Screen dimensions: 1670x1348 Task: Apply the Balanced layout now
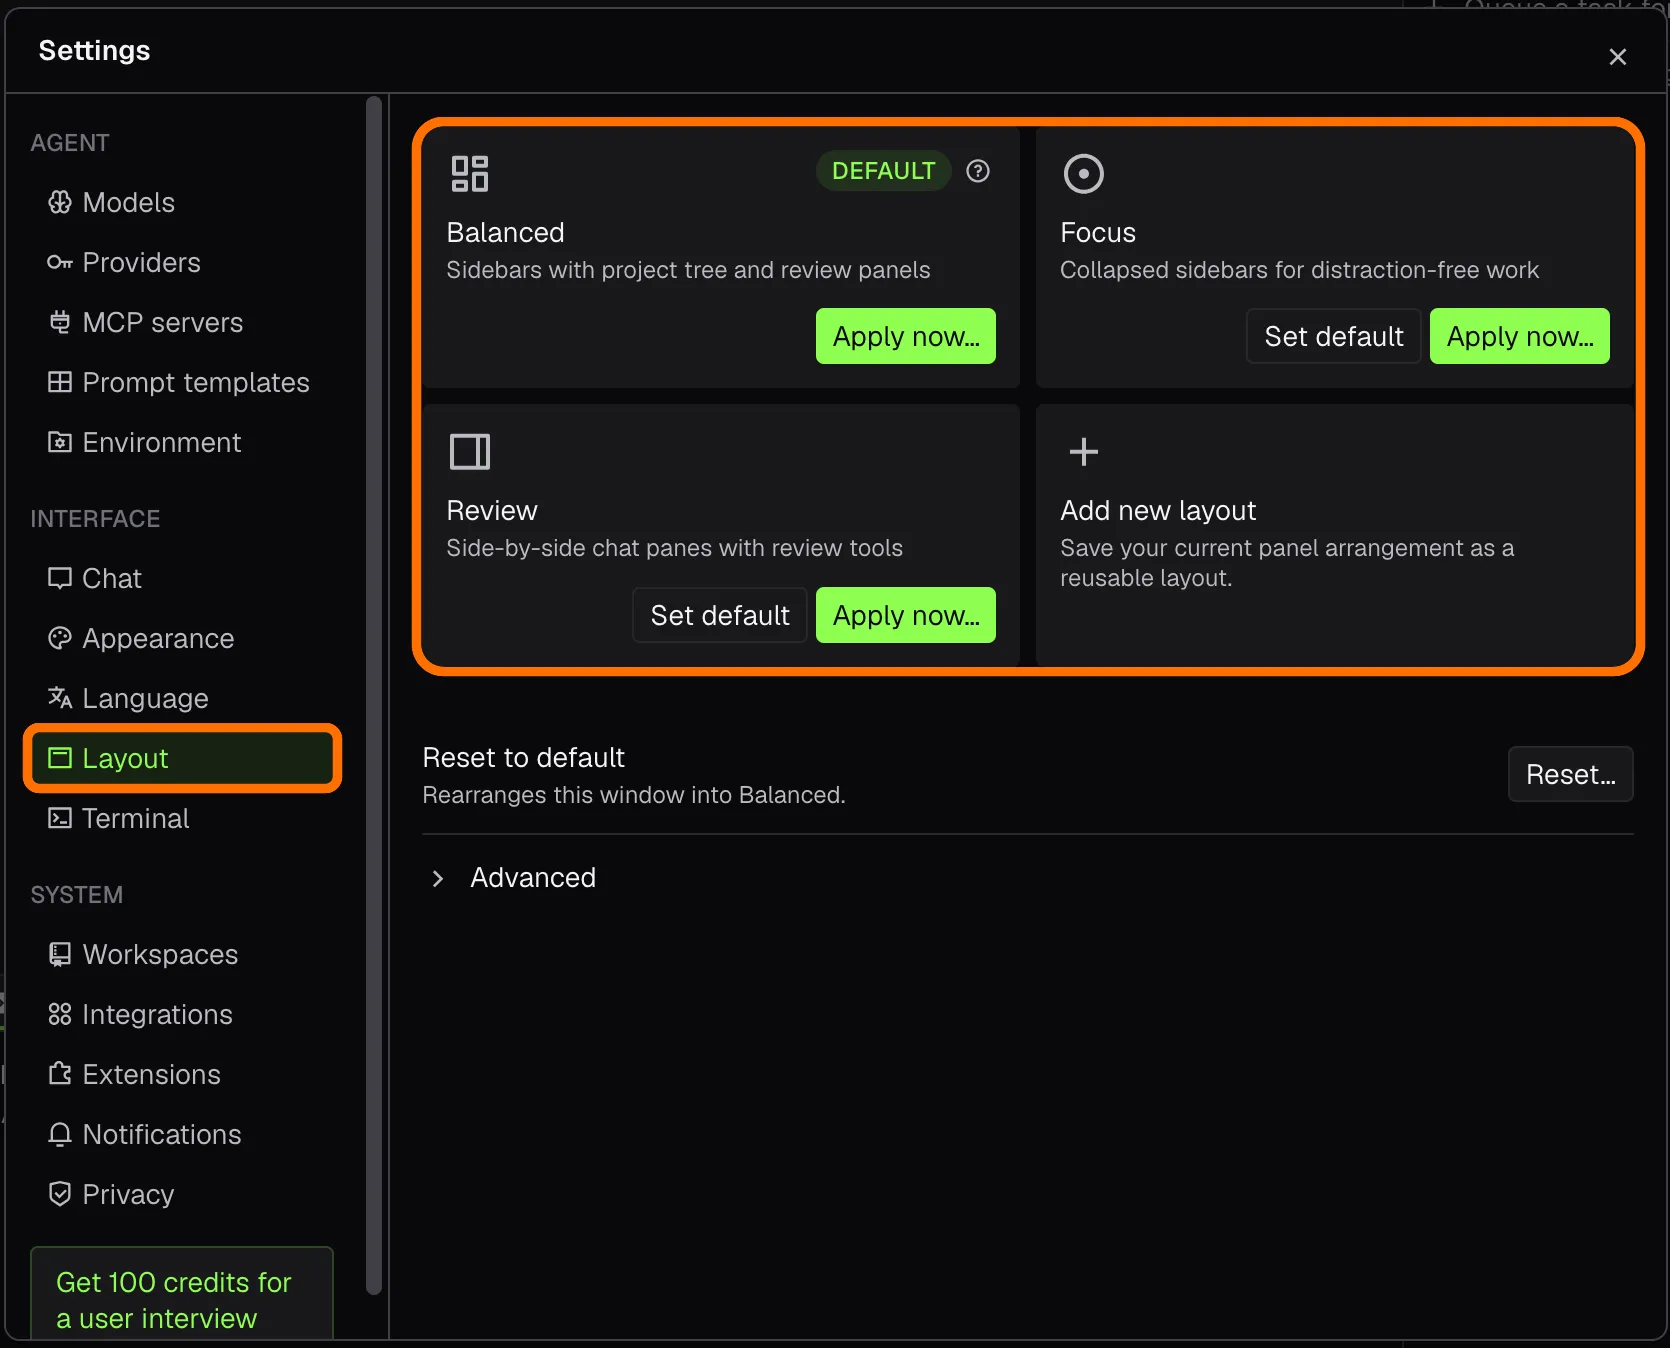coord(906,336)
